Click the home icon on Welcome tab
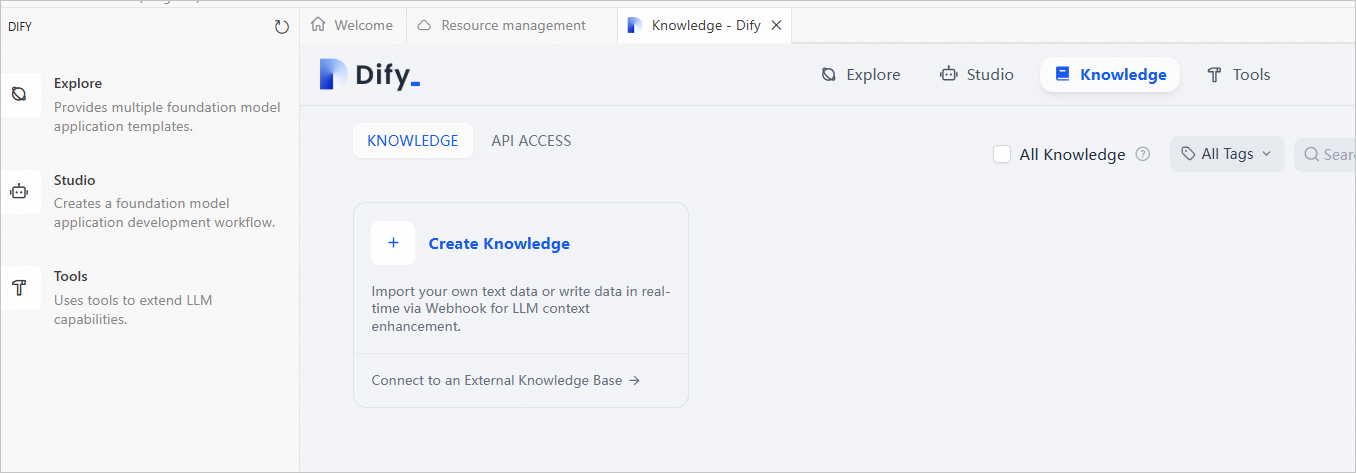This screenshot has width=1356, height=473. click(319, 25)
